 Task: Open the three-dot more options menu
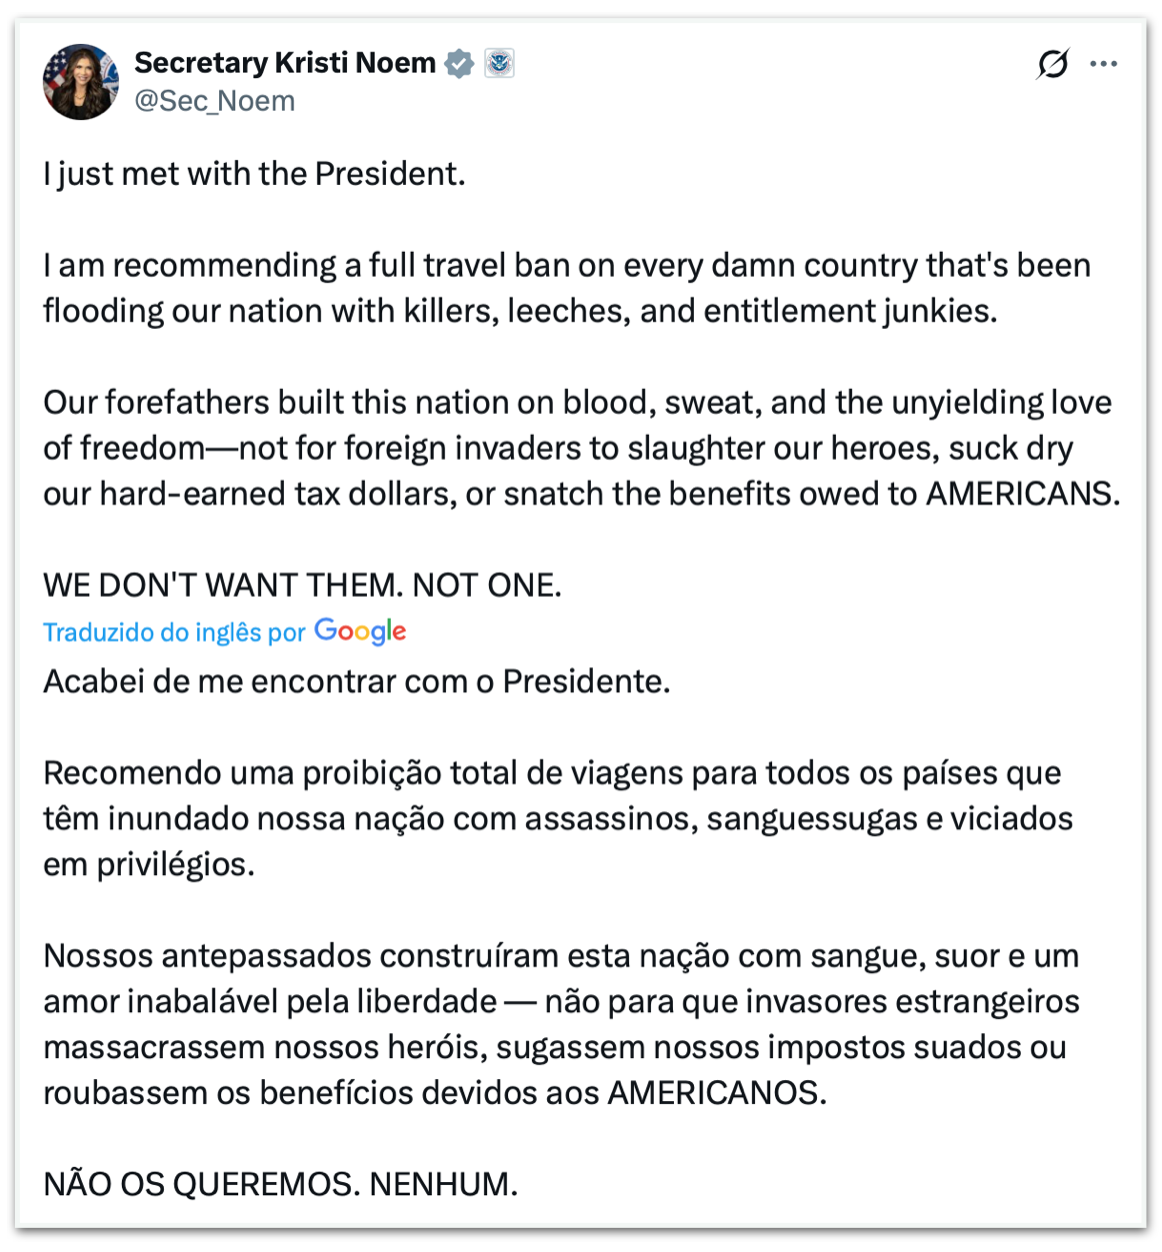[x=1103, y=64]
